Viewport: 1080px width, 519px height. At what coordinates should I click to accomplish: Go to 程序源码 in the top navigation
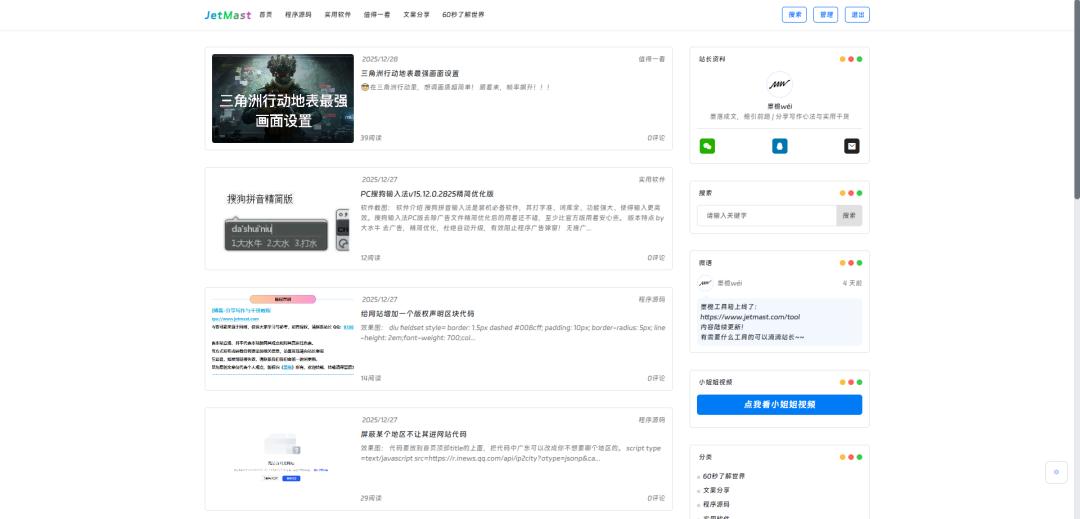point(298,15)
